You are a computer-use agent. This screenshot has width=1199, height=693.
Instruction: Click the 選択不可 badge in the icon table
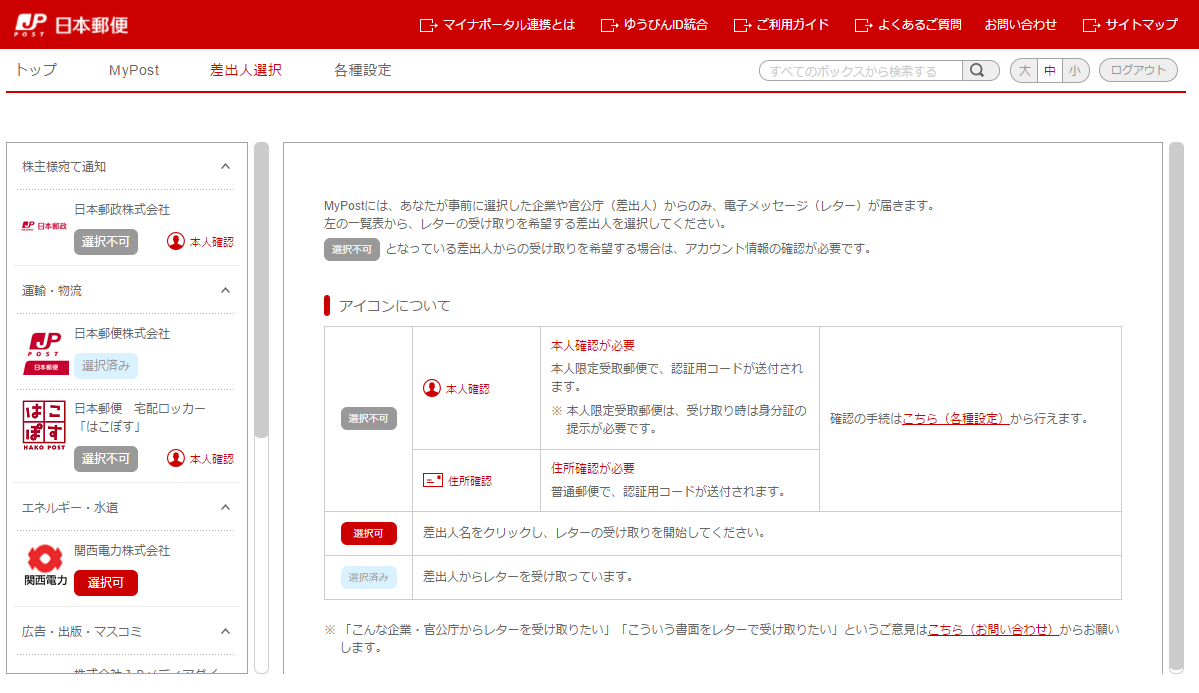tap(369, 418)
